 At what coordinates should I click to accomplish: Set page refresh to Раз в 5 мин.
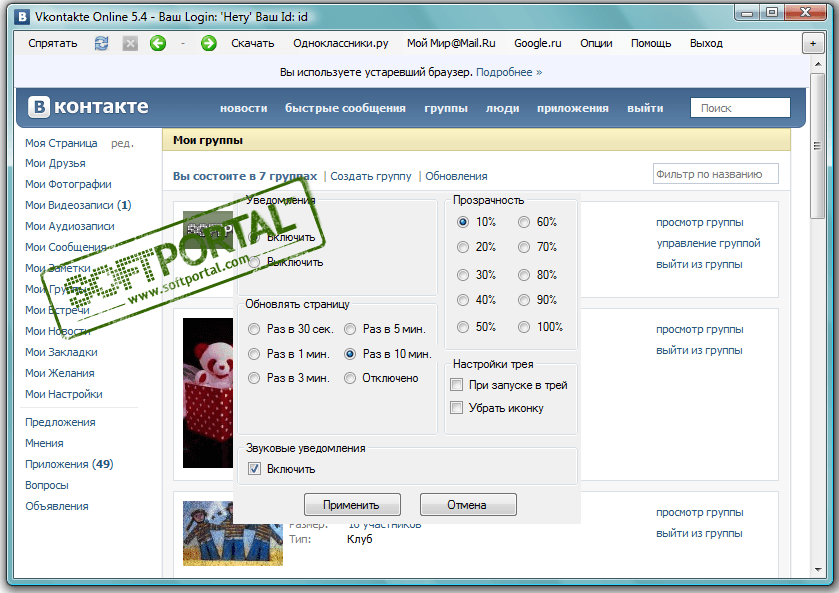350,329
